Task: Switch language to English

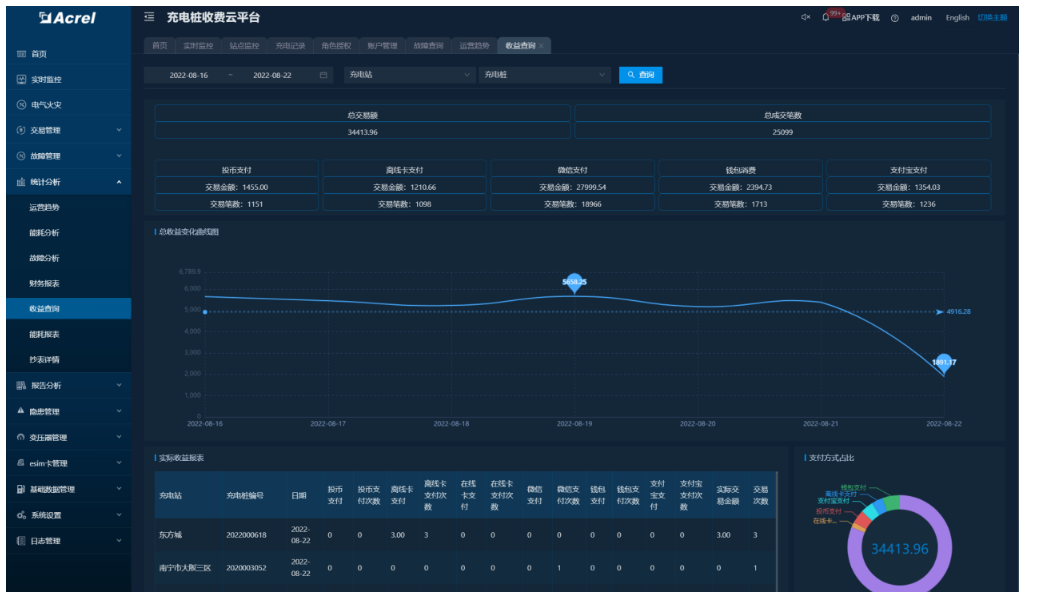Action: pyautogui.click(x=957, y=18)
